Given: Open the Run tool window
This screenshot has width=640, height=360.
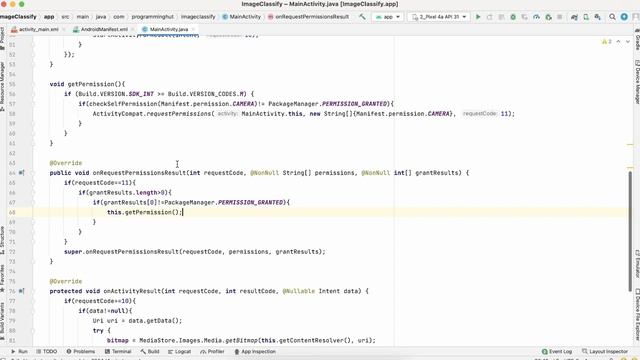Looking at the screenshot, I should tap(19, 351).
